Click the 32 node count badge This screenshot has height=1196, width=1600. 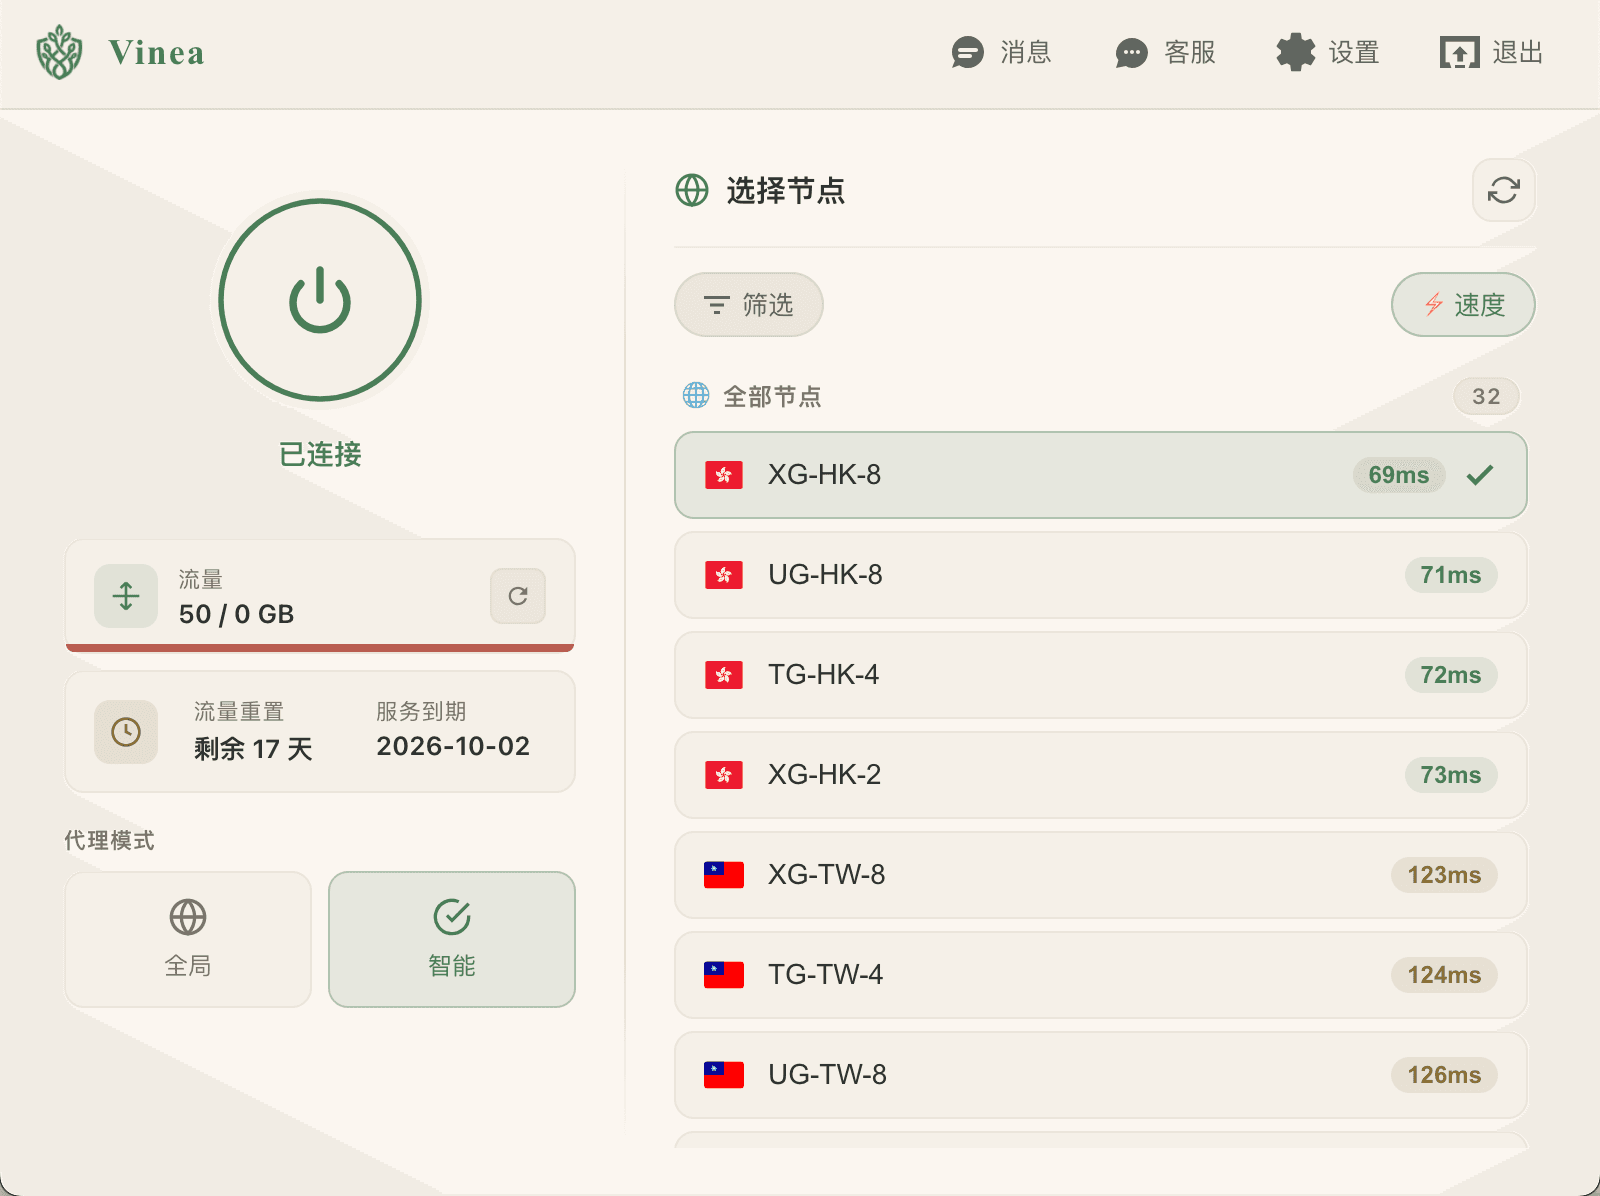pos(1486,397)
